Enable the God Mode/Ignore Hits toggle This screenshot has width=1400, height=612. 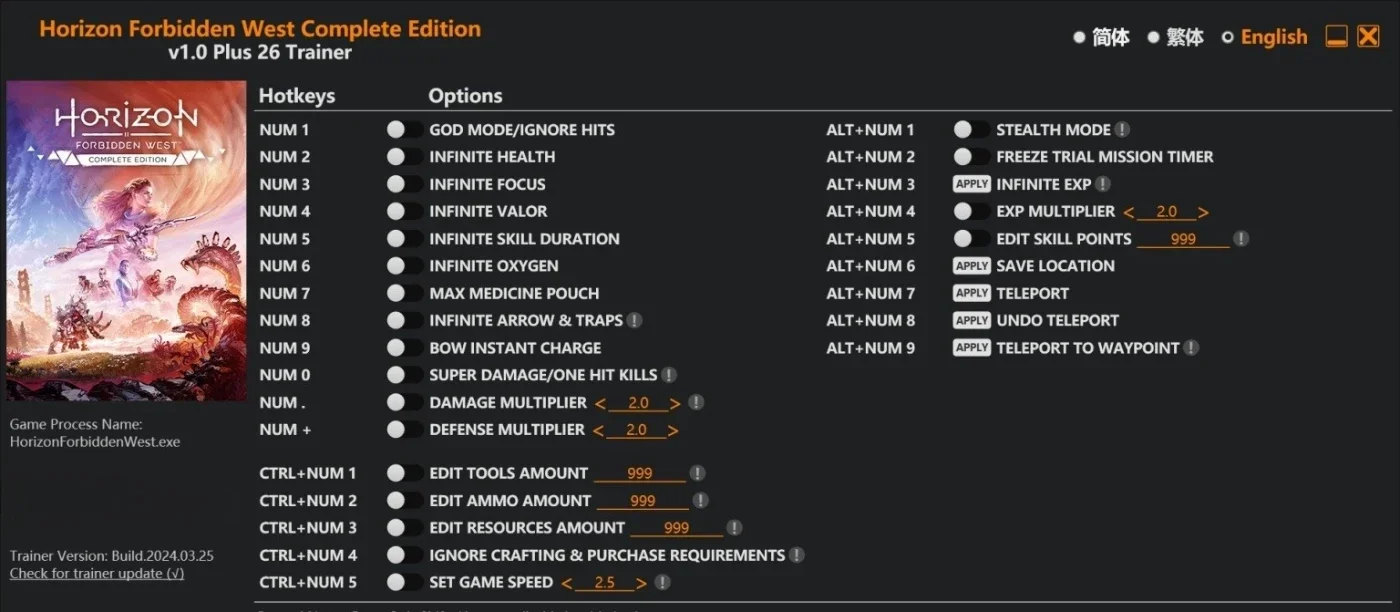click(405, 130)
